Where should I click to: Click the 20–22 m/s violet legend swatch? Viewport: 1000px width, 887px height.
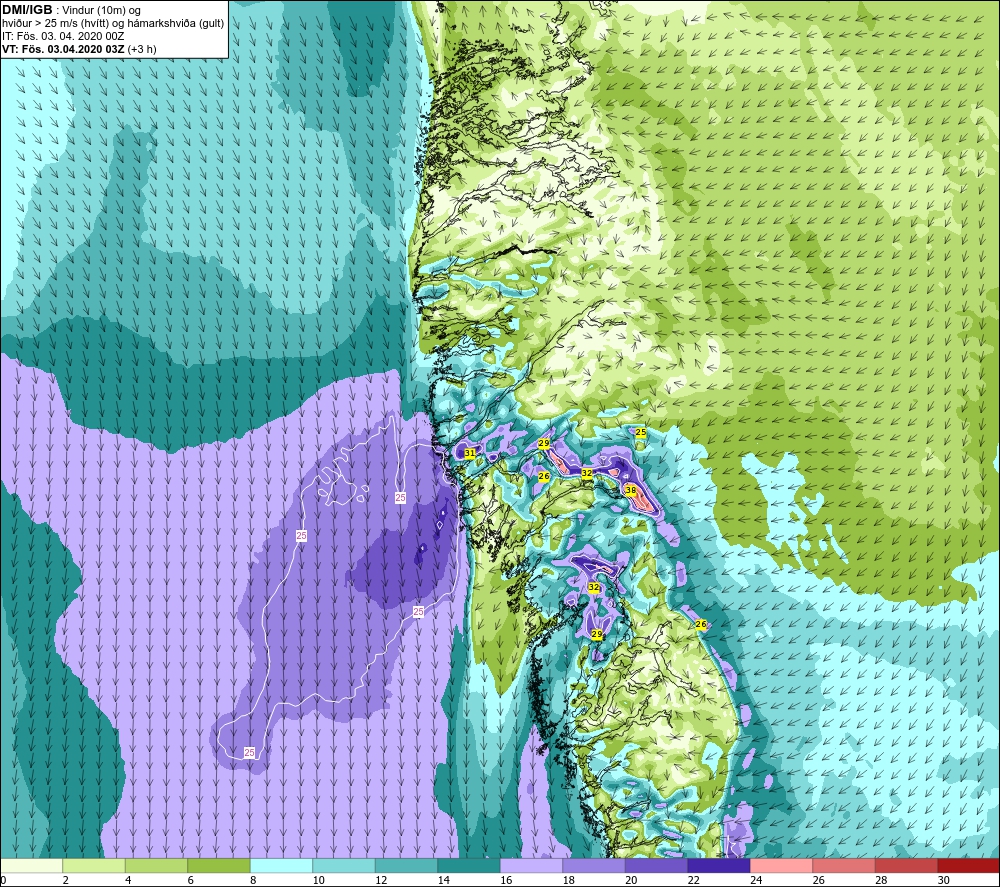click(656, 865)
